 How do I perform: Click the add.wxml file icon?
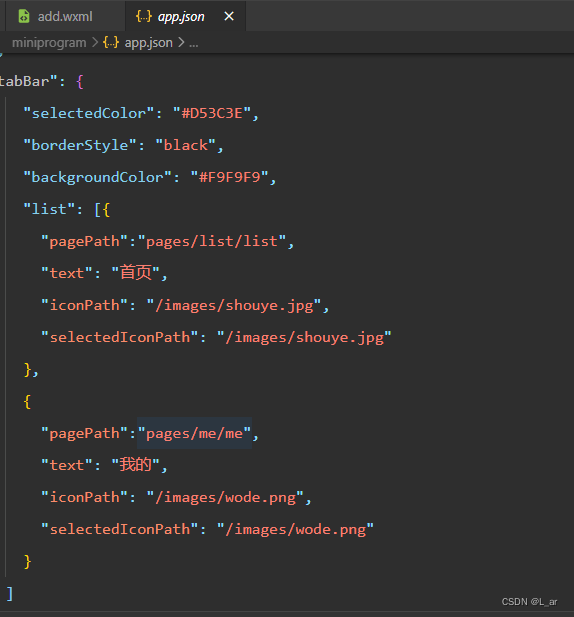24,16
